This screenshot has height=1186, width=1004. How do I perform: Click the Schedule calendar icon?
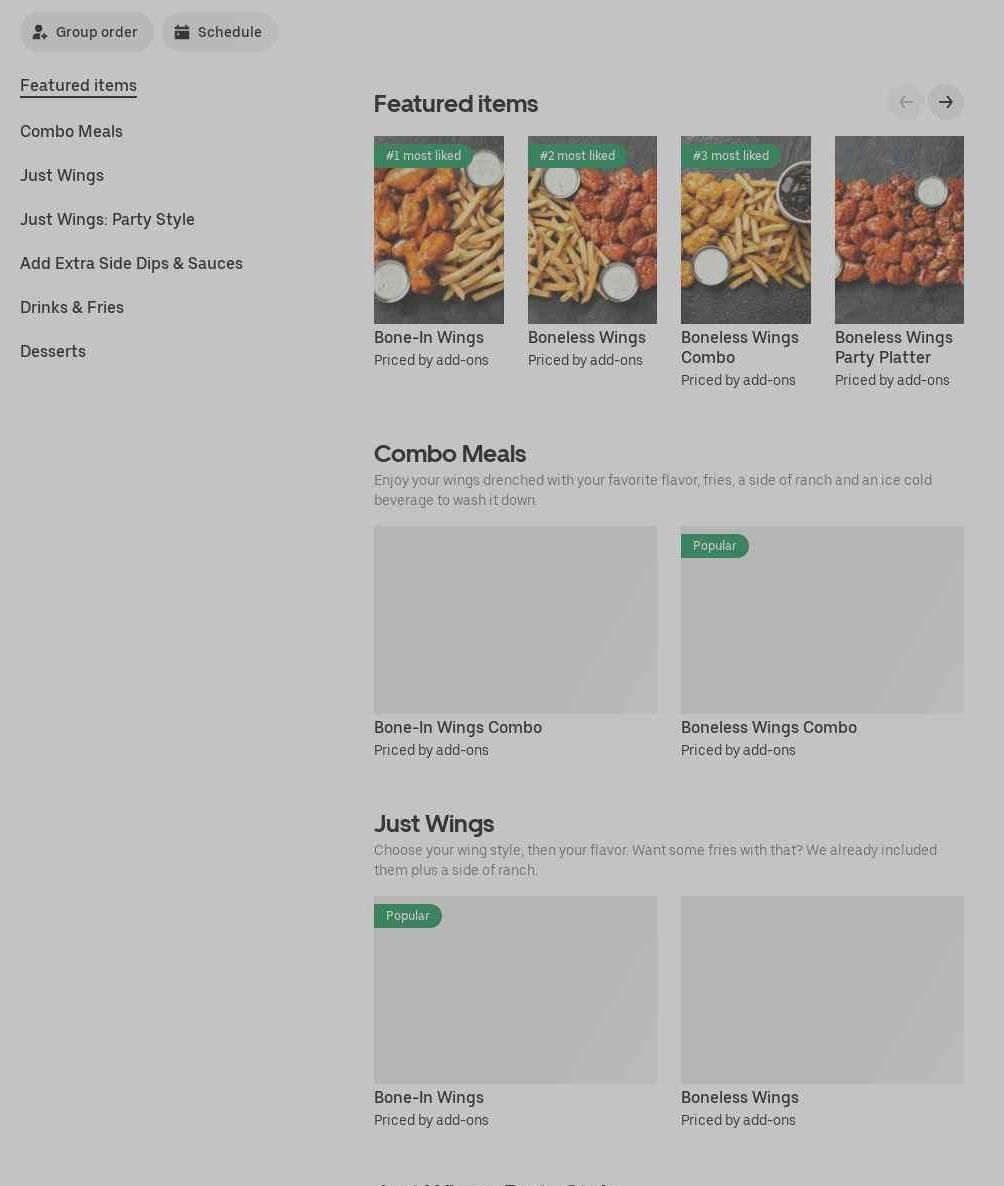point(182,33)
